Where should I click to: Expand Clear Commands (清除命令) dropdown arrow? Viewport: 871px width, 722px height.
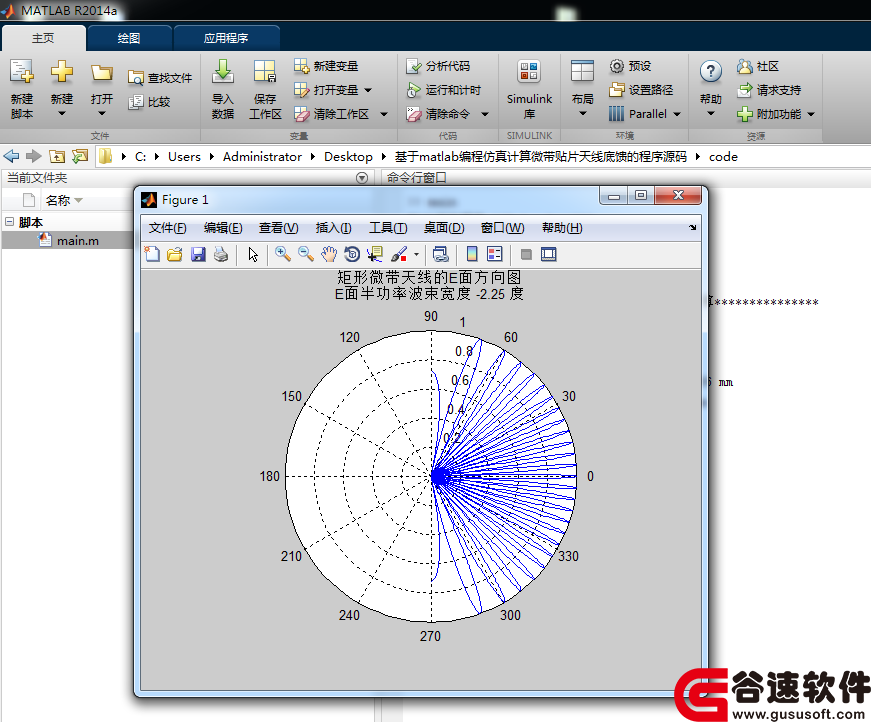coord(485,114)
